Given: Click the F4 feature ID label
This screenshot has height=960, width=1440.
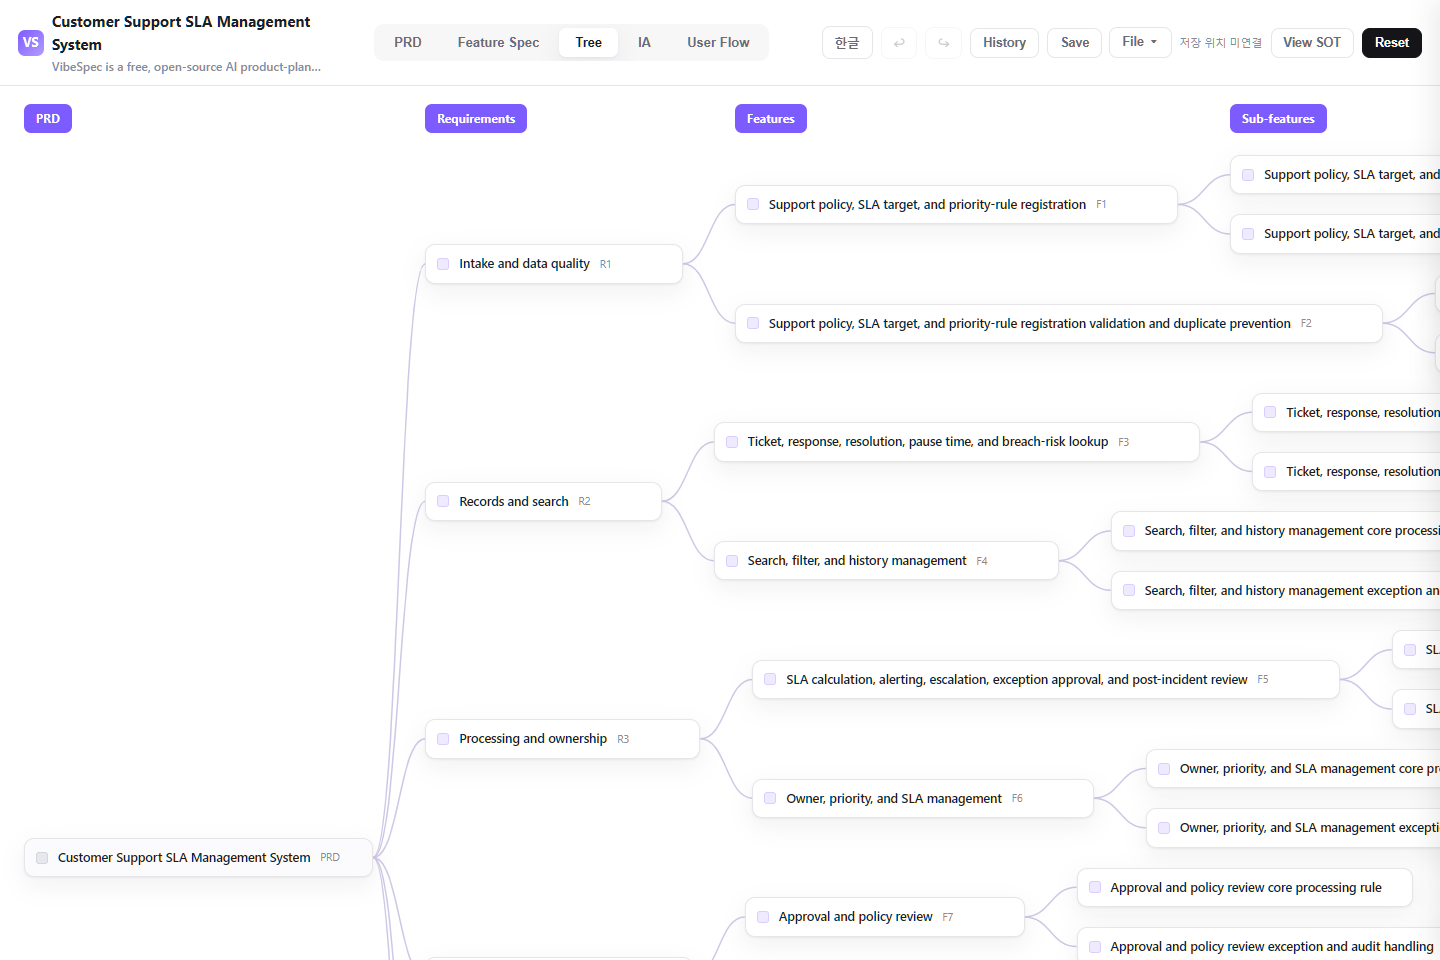Looking at the screenshot, I should 982,561.
